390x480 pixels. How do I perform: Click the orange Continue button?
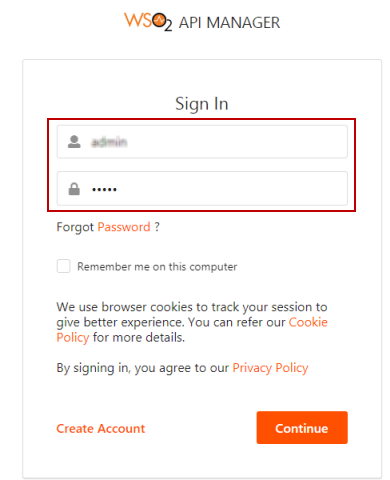tap(302, 428)
